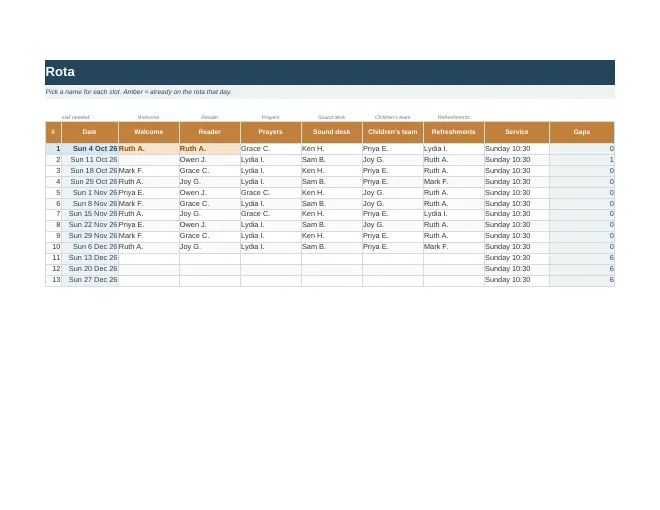Select the Reader cell Joy G. on Sun 25 Oct 26
The width and height of the screenshot is (660, 510).
pyautogui.click(x=210, y=182)
